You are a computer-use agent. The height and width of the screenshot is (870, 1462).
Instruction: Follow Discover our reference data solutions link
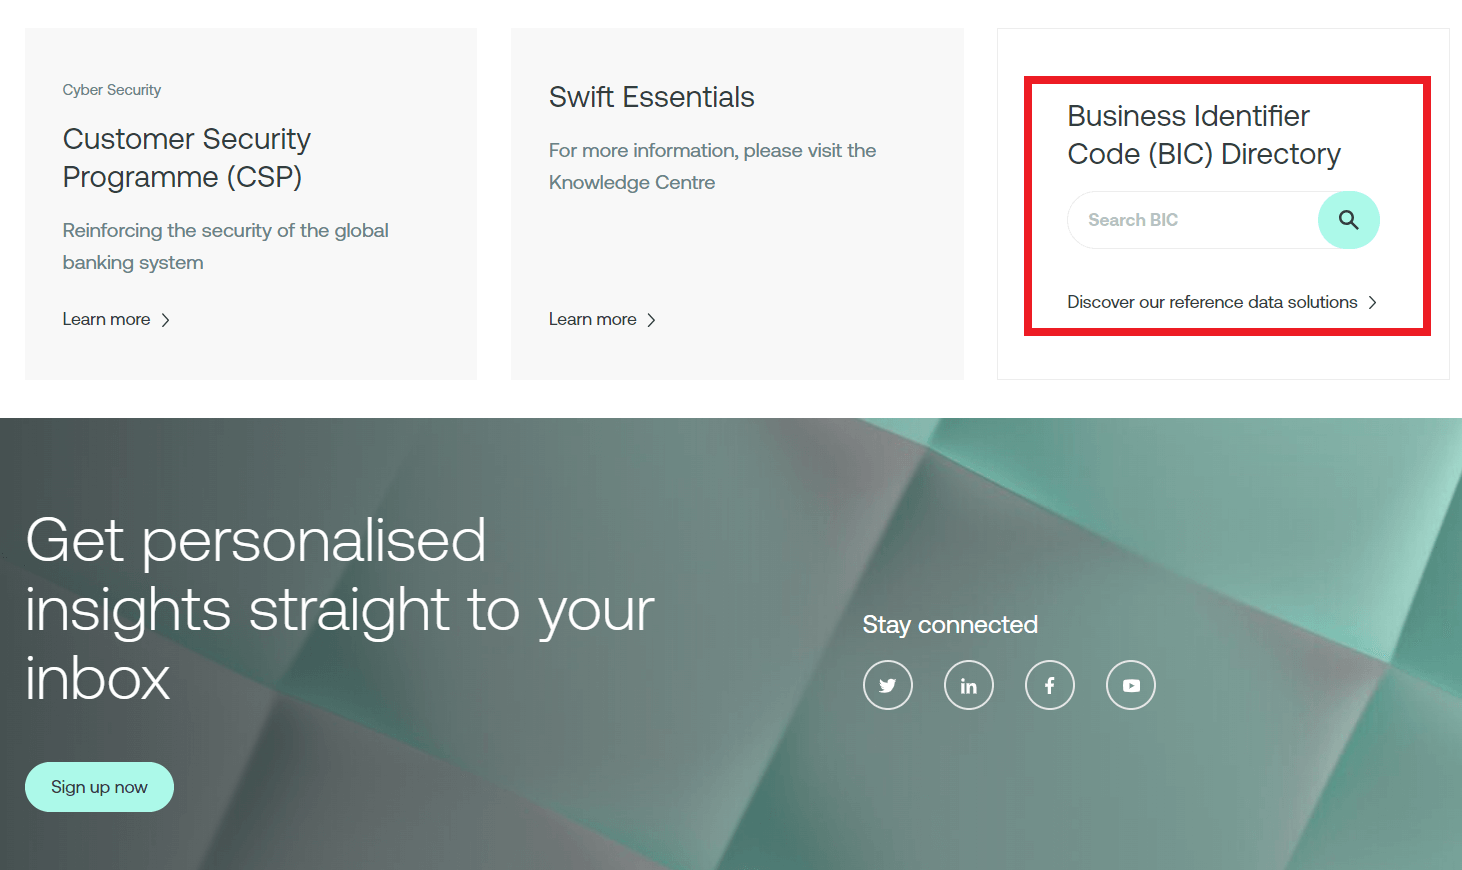tap(1222, 302)
